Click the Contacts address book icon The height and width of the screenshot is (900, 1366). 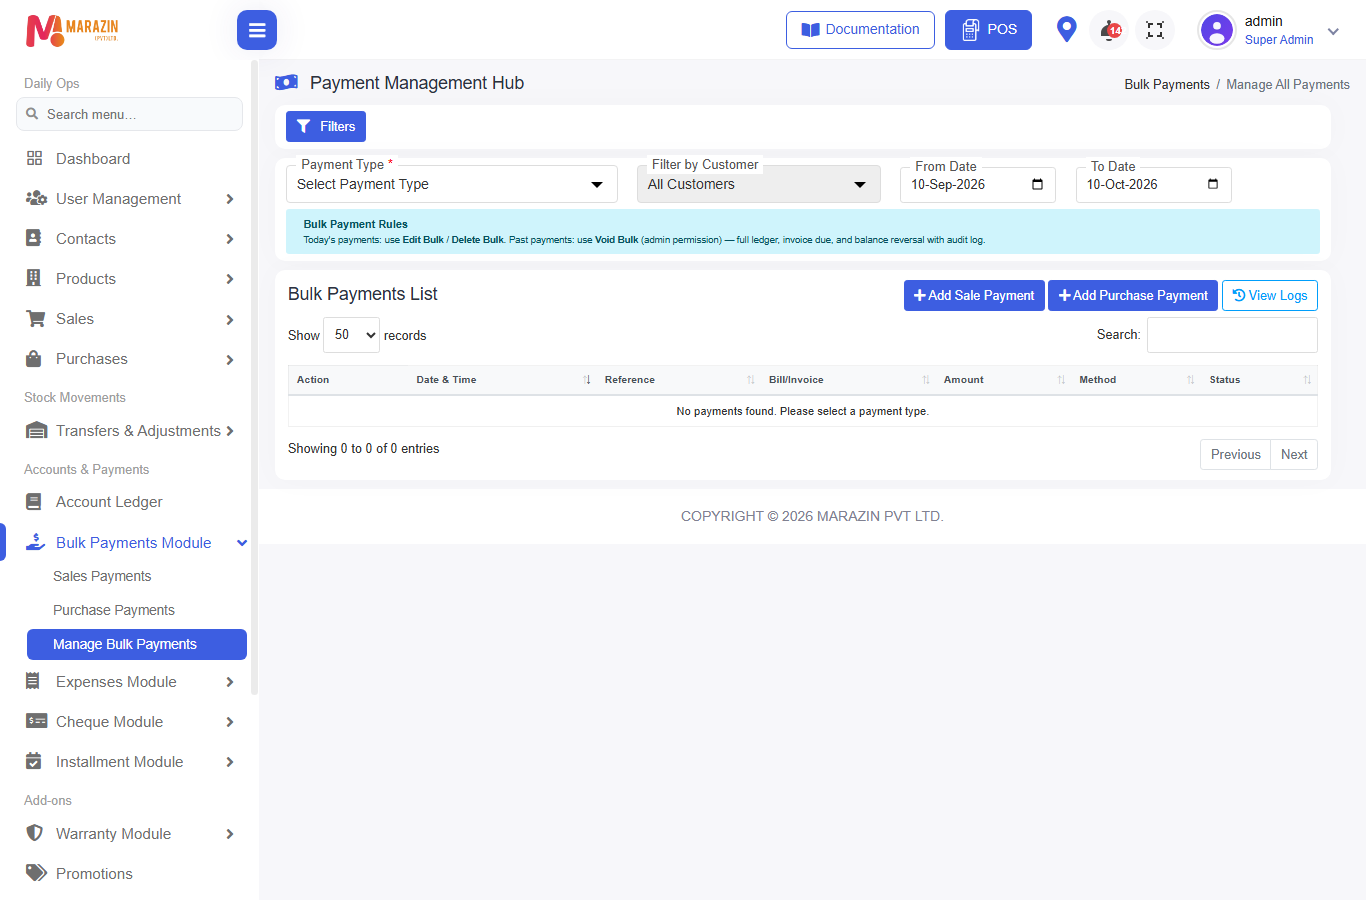34,238
